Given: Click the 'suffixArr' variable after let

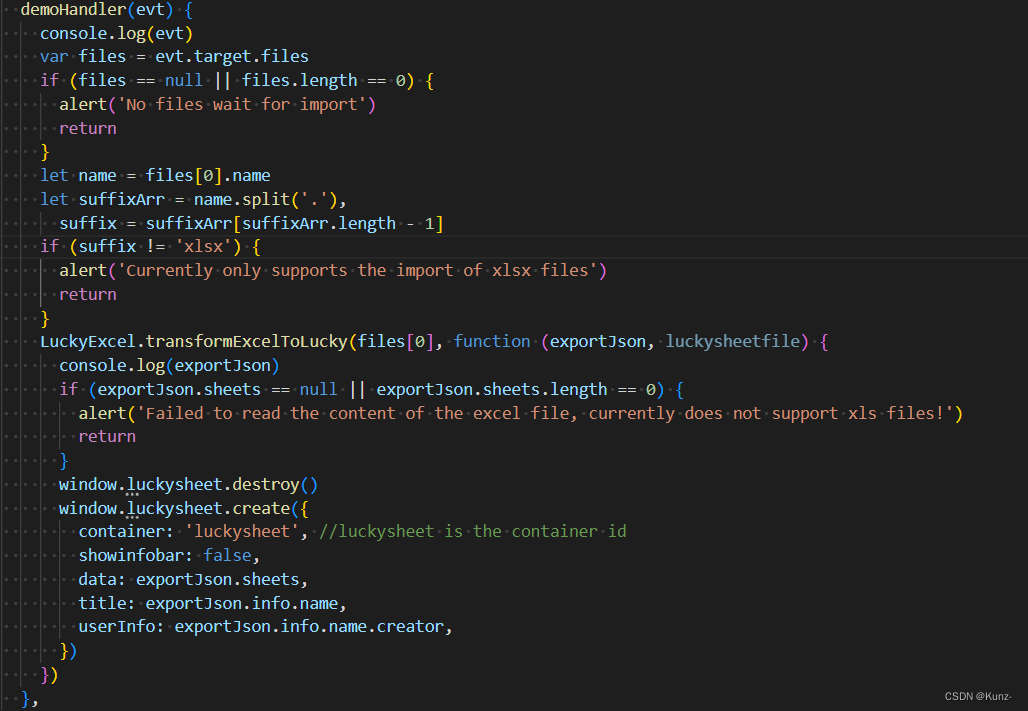Looking at the screenshot, I should tap(121, 199).
